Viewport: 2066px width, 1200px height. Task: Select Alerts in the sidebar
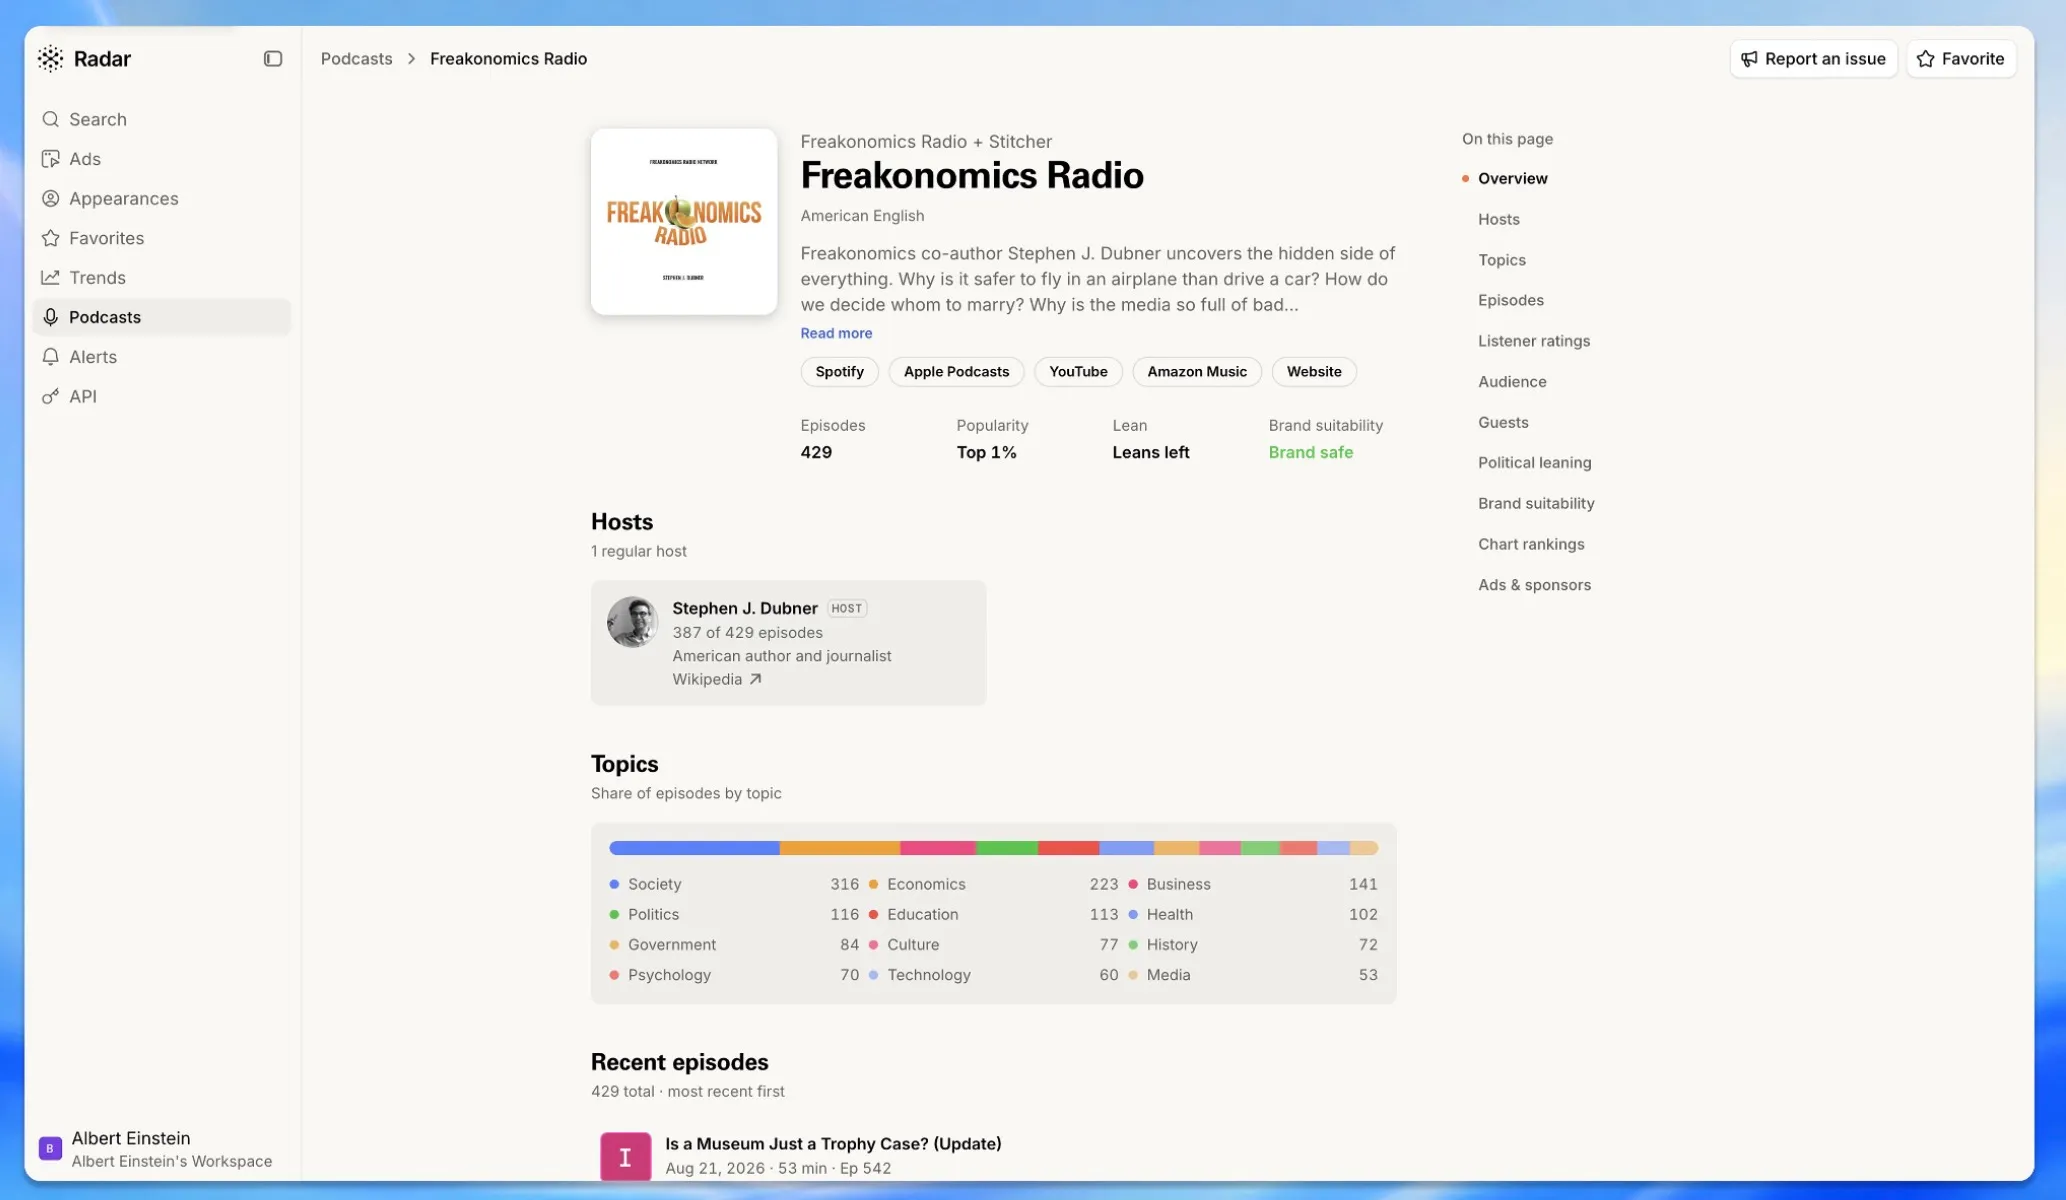(x=162, y=357)
